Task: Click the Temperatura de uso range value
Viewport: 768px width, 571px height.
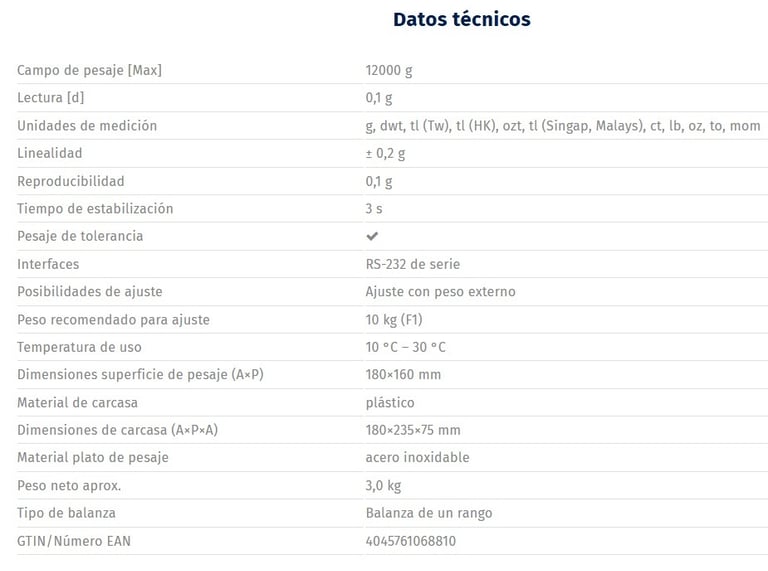Action: tap(405, 347)
